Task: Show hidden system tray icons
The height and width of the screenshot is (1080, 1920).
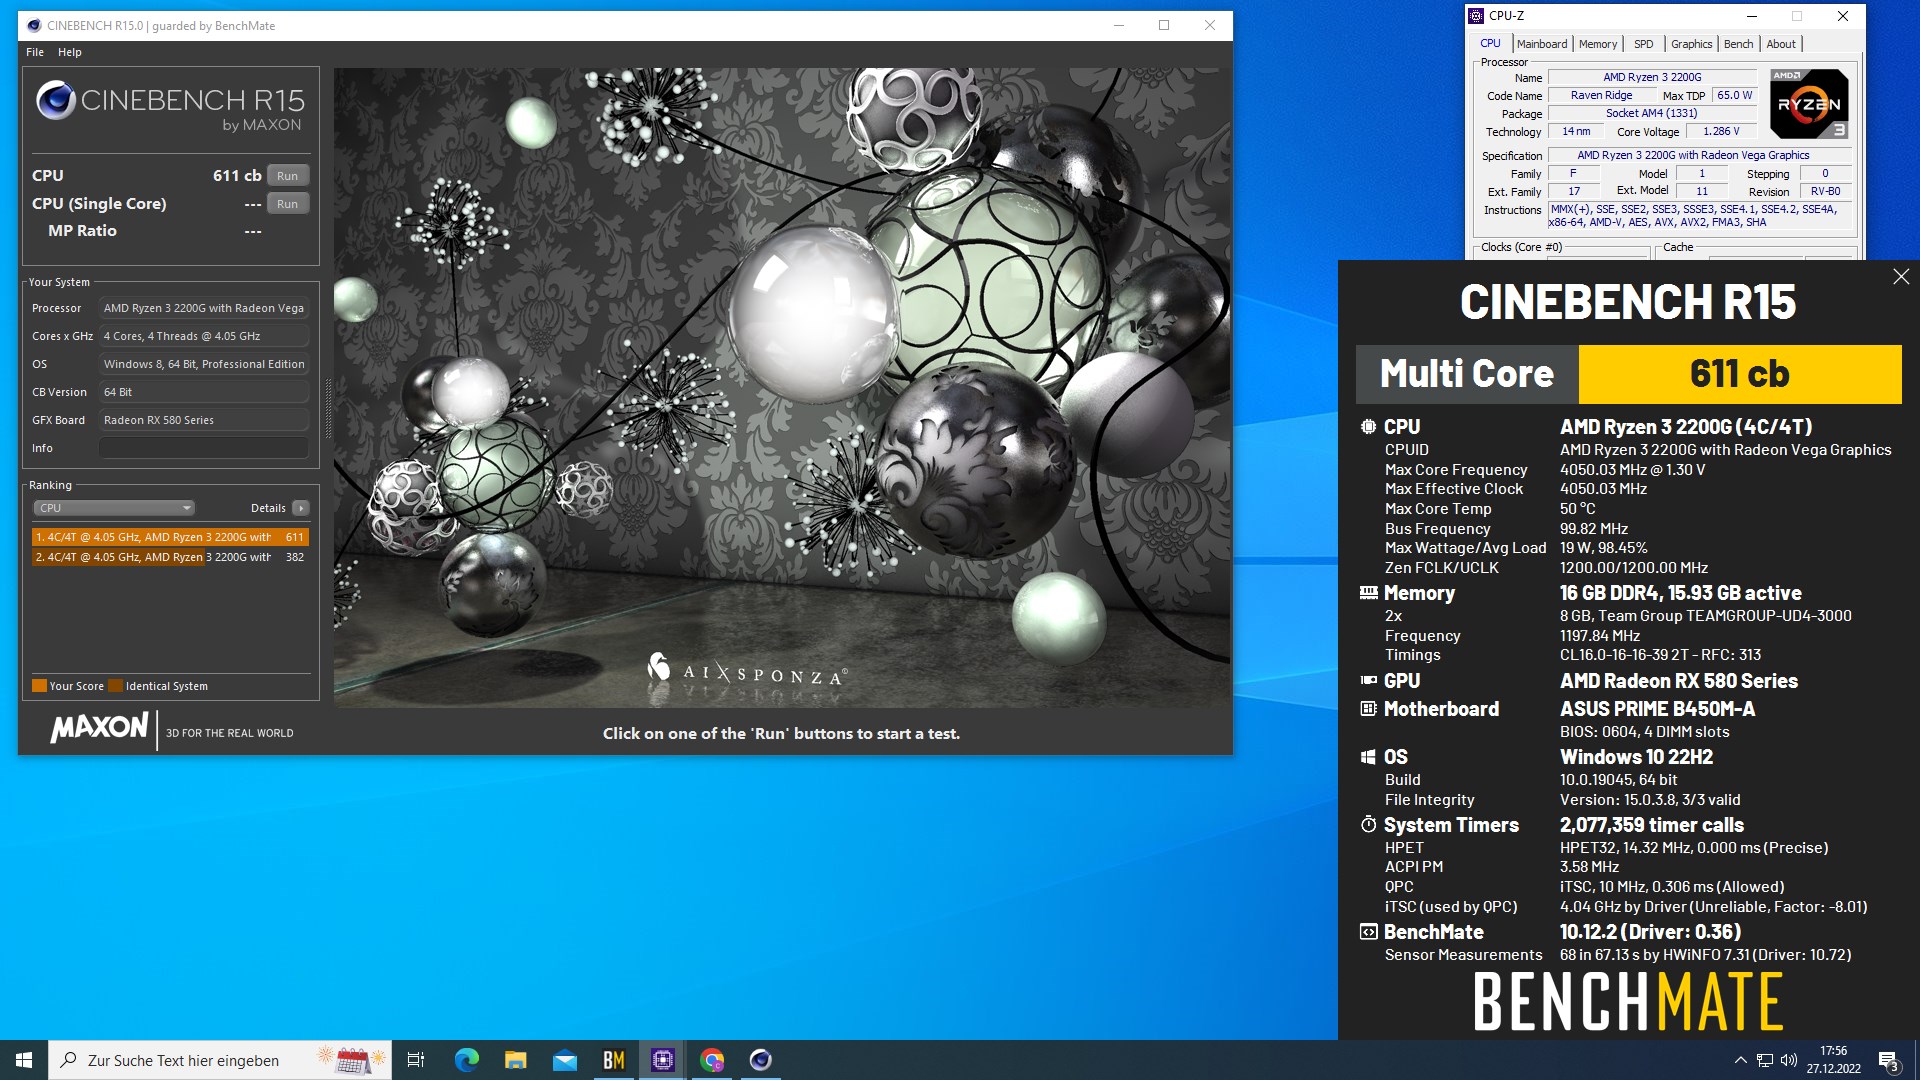Action: tap(1740, 1060)
